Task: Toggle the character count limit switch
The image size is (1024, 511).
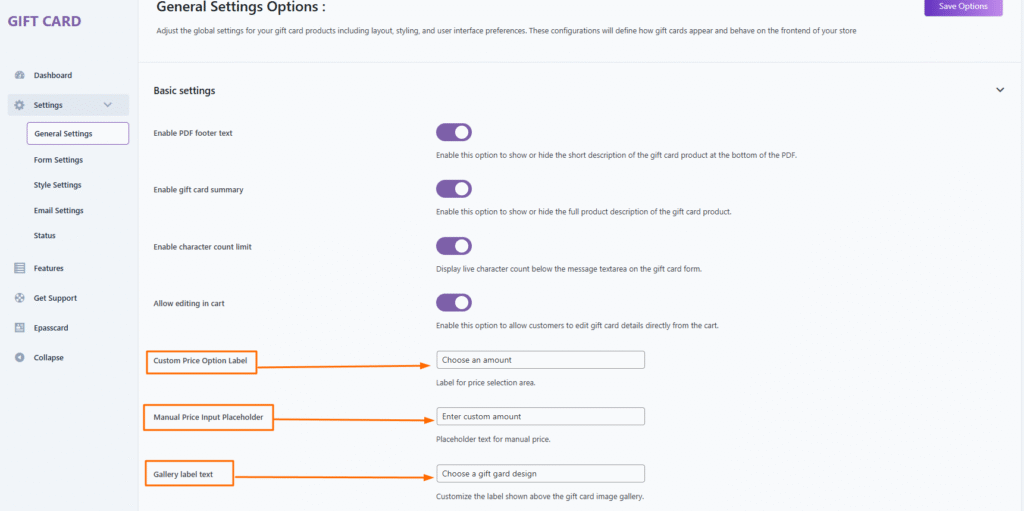Action: click(x=453, y=246)
